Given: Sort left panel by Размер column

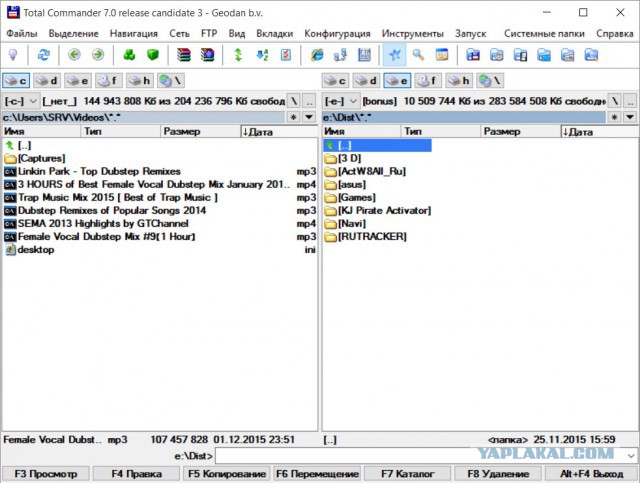Looking at the screenshot, I should tap(200, 131).
